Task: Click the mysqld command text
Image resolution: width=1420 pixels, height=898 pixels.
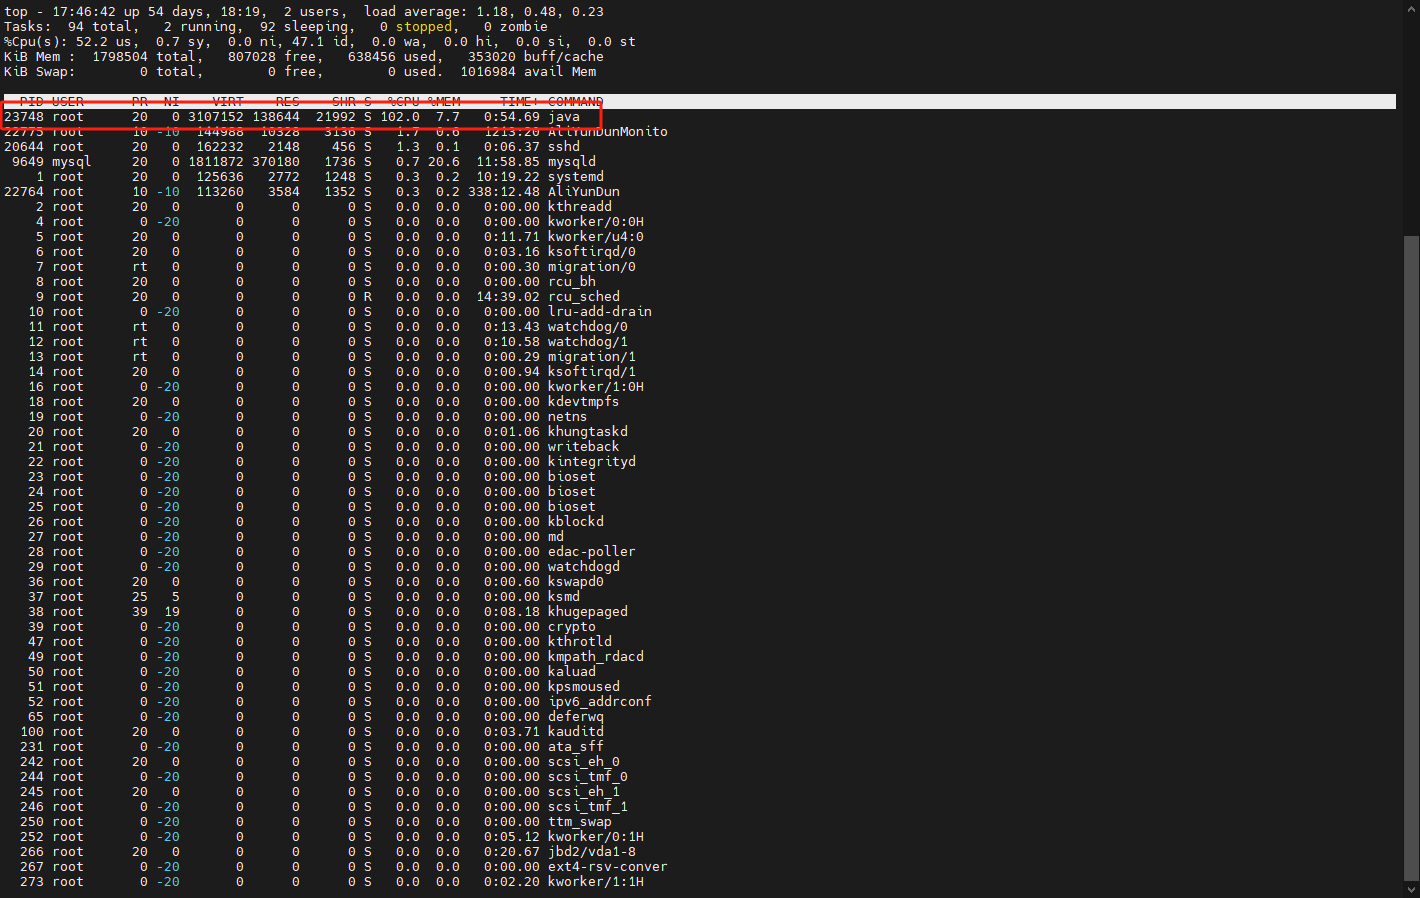Action: (x=572, y=162)
